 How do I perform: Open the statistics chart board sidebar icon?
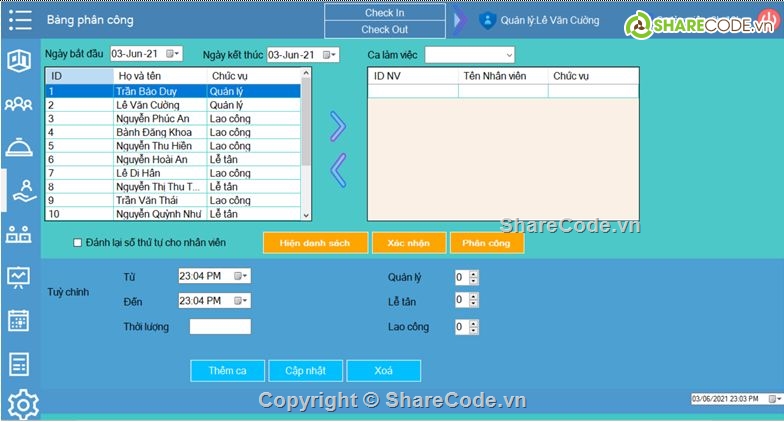click(x=18, y=278)
